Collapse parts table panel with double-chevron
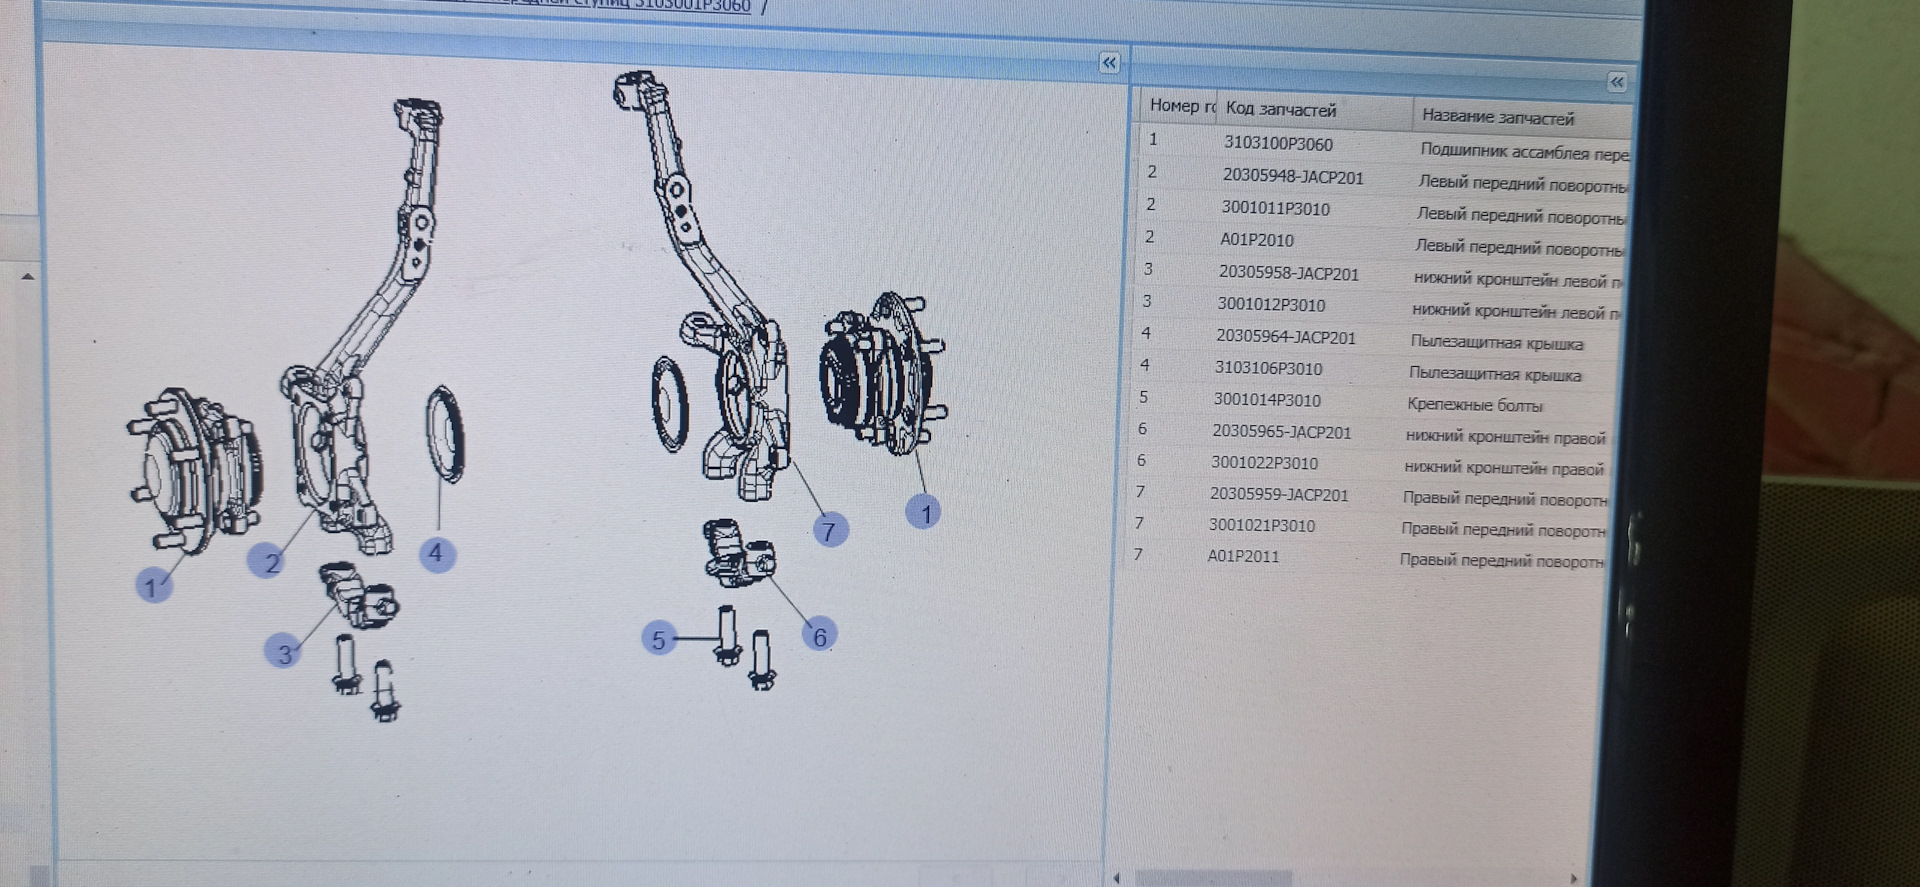Screen dimensions: 1920x887 click(1617, 82)
